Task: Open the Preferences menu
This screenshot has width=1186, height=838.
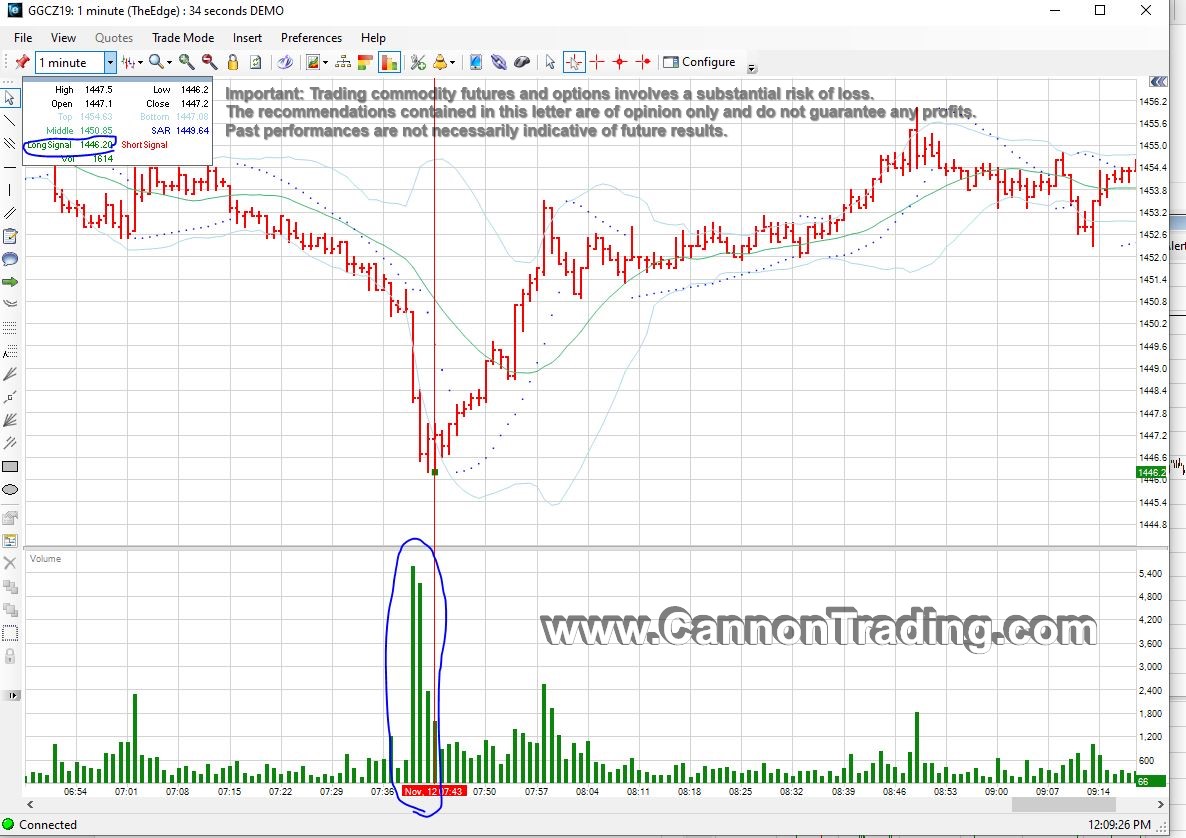Action: [311, 38]
